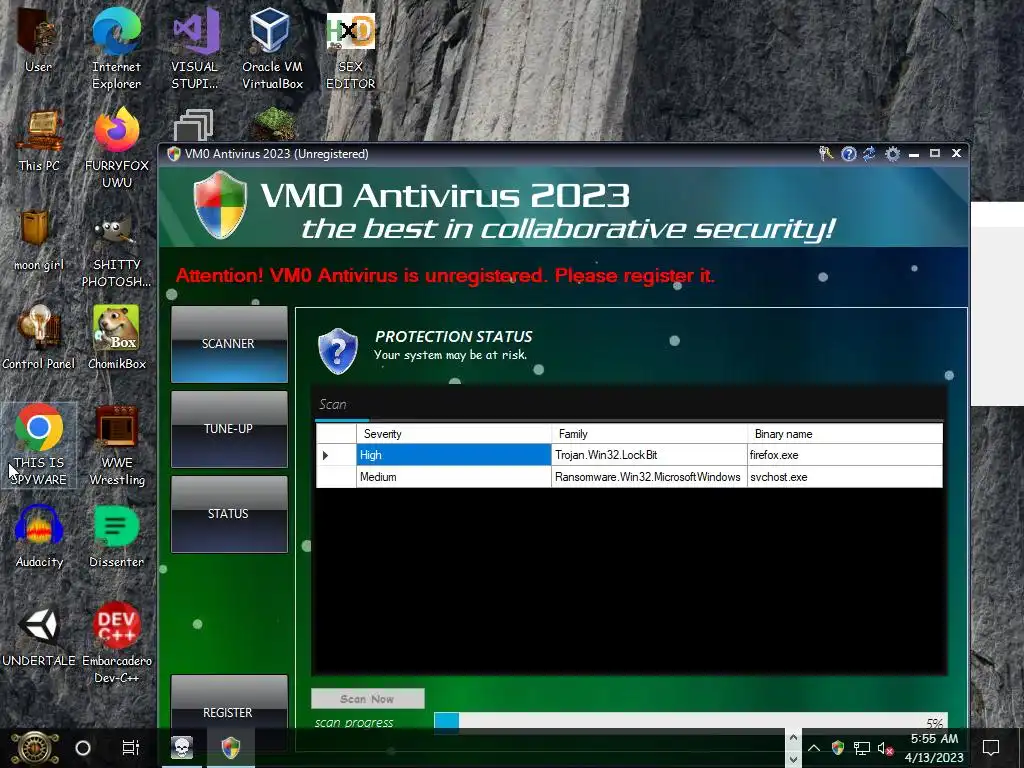
Task: Open UNDERTALE Unity icon
Action: click(x=39, y=635)
